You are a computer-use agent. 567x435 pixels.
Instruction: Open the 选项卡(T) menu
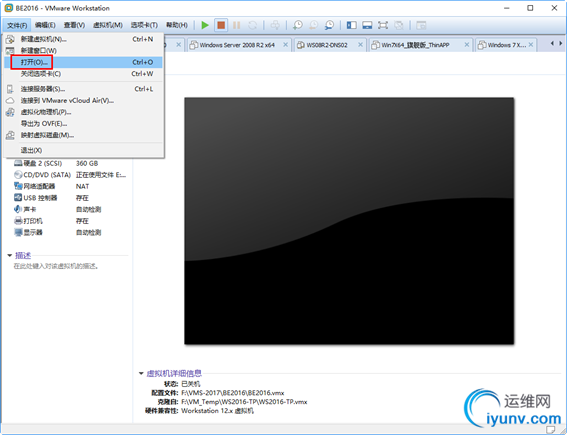click(144, 25)
